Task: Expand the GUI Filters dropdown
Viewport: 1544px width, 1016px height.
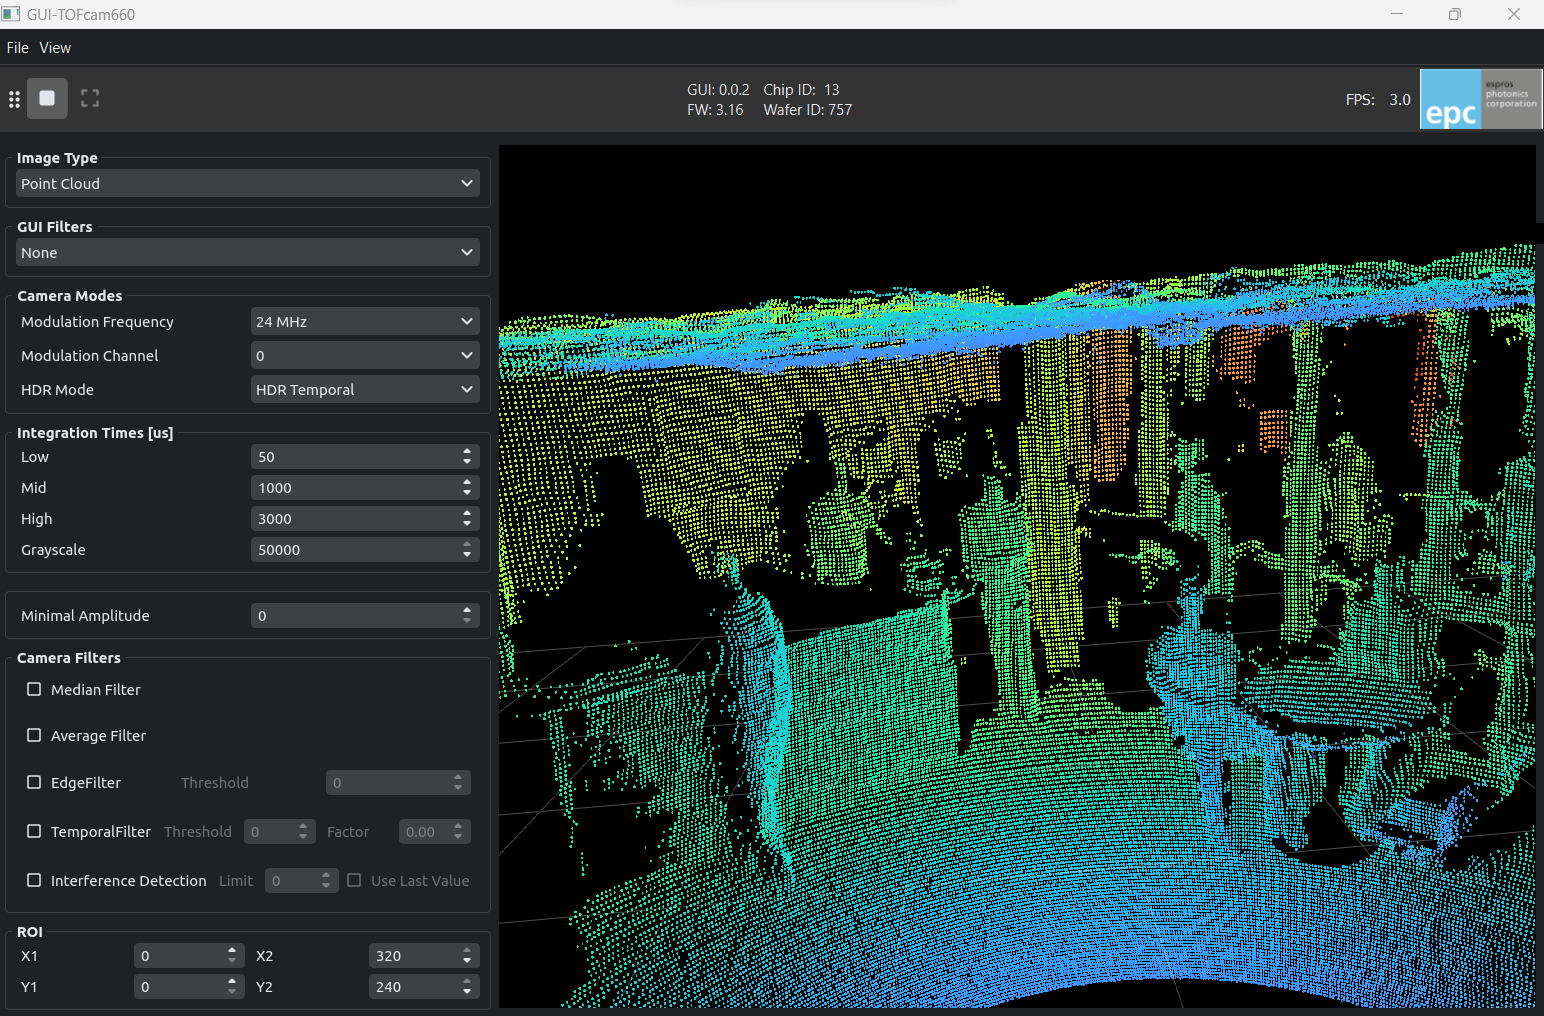Action: tap(247, 253)
